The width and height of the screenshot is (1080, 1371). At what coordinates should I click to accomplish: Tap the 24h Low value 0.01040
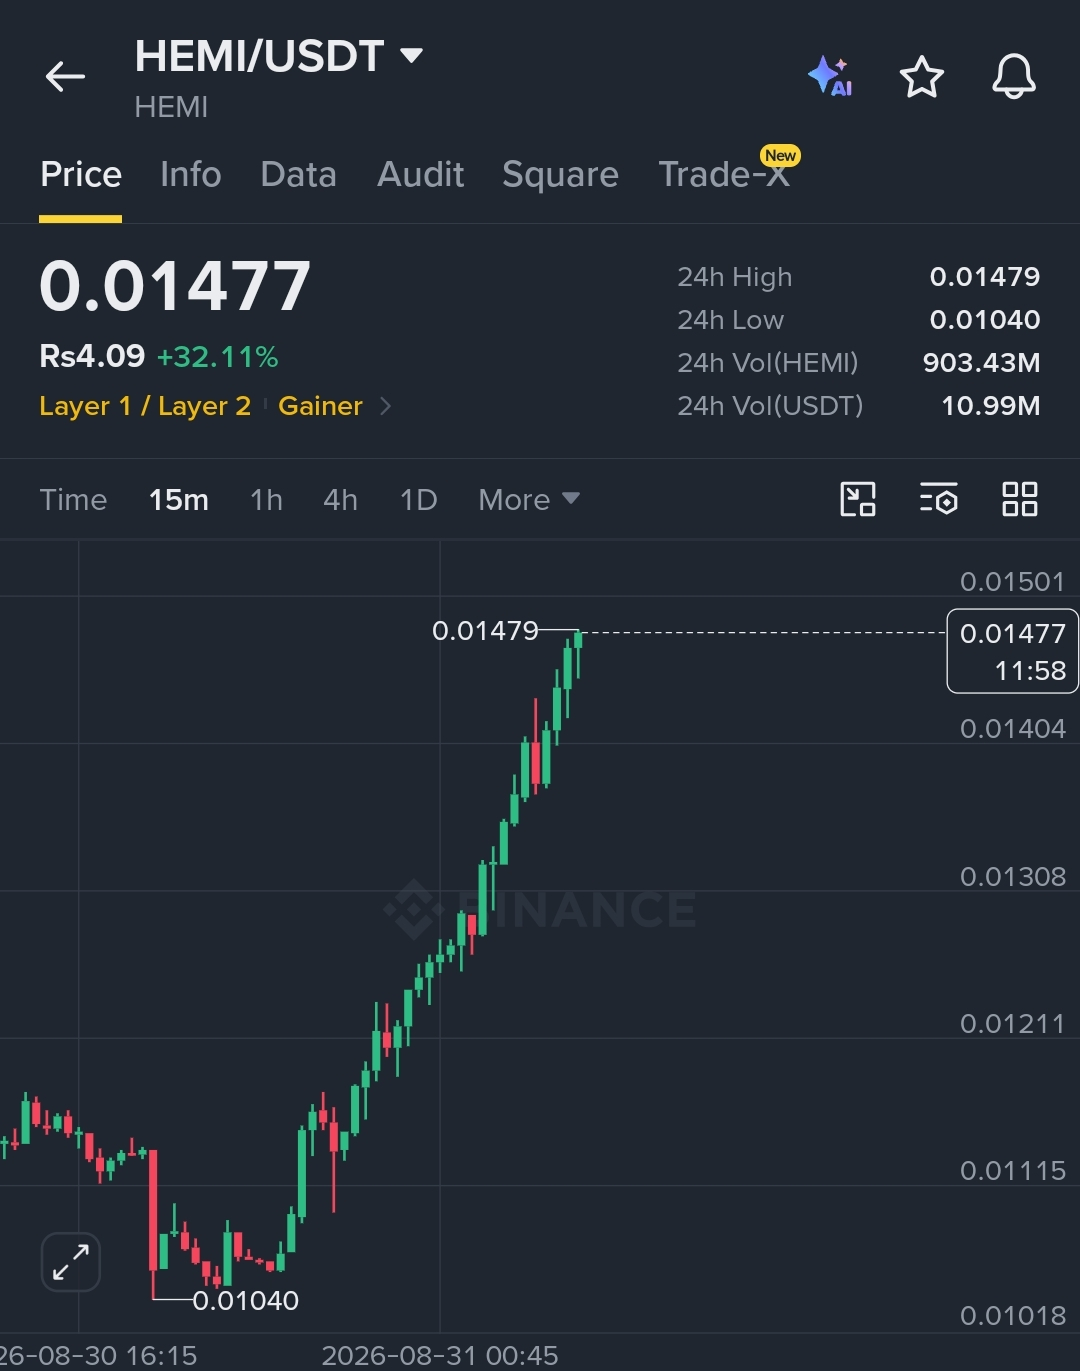[x=985, y=320]
